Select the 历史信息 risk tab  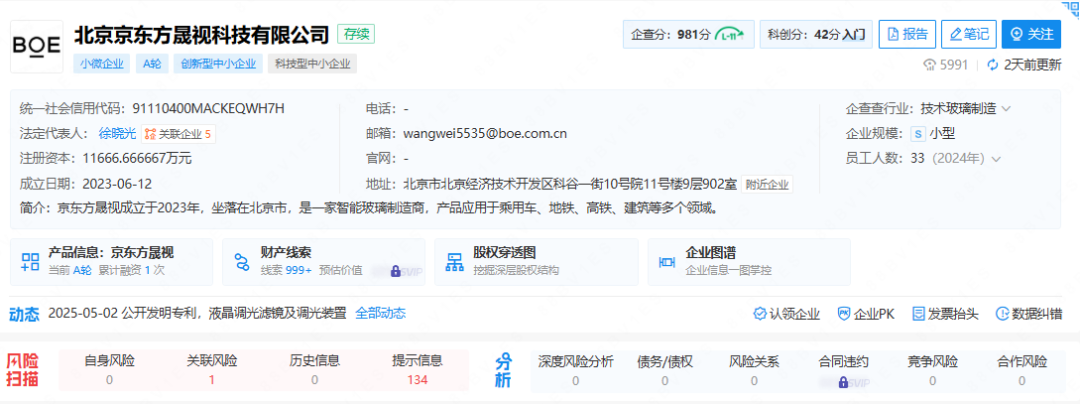(x=314, y=370)
